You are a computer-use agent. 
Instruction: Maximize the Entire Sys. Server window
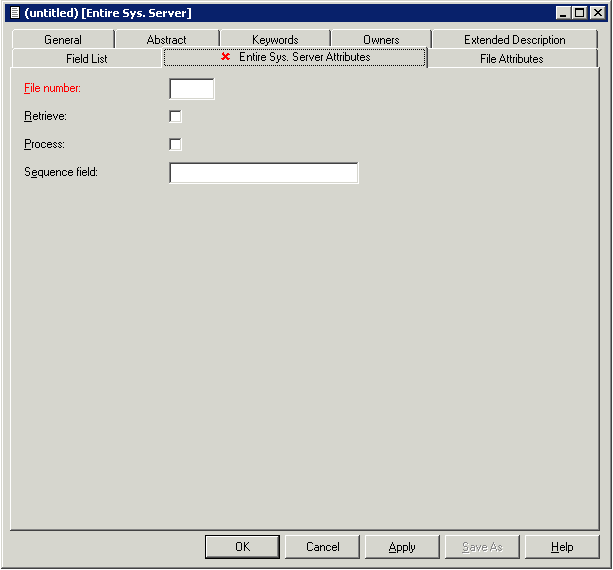[579, 13]
